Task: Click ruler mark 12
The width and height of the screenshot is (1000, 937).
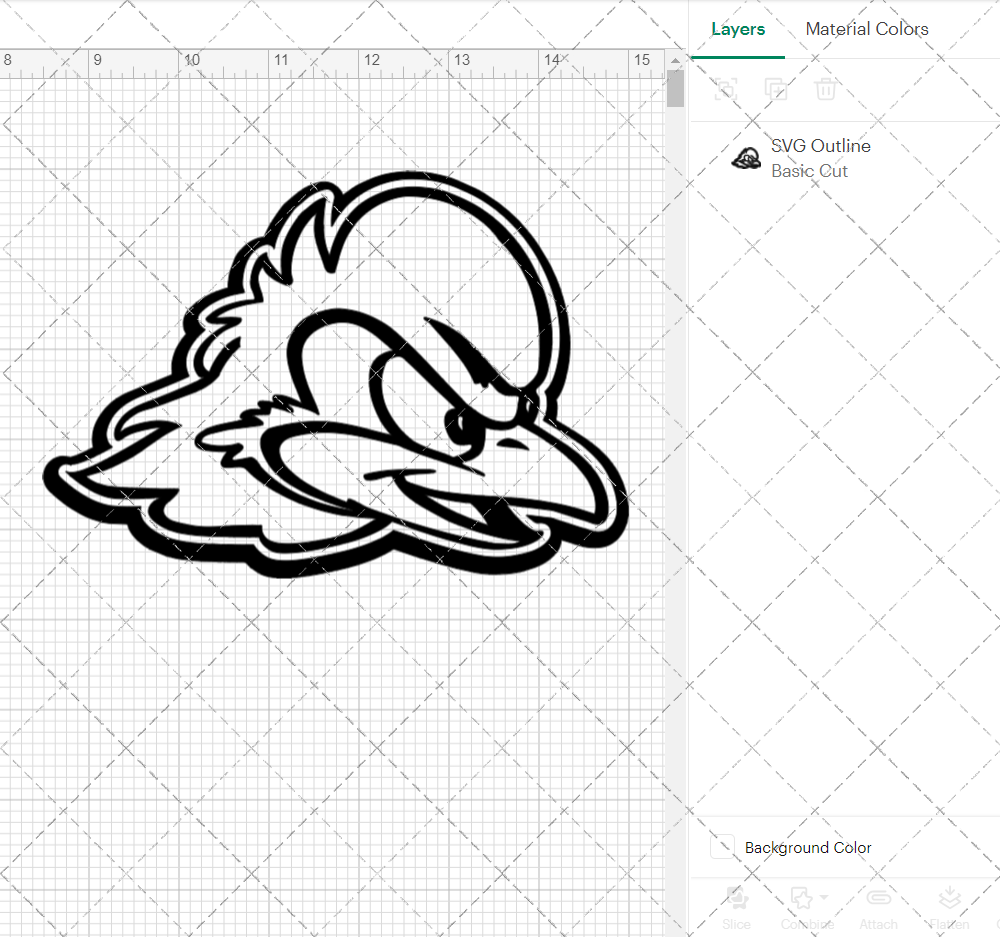Action: (372, 60)
